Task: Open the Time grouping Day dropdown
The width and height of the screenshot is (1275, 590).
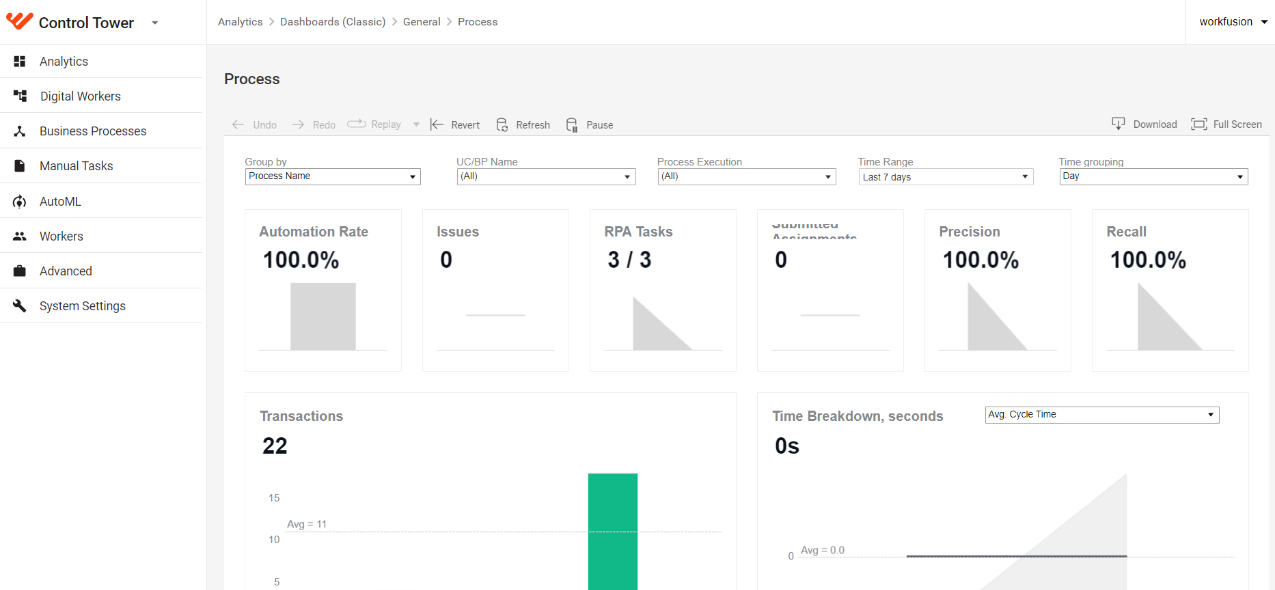Action: point(1154,176)
